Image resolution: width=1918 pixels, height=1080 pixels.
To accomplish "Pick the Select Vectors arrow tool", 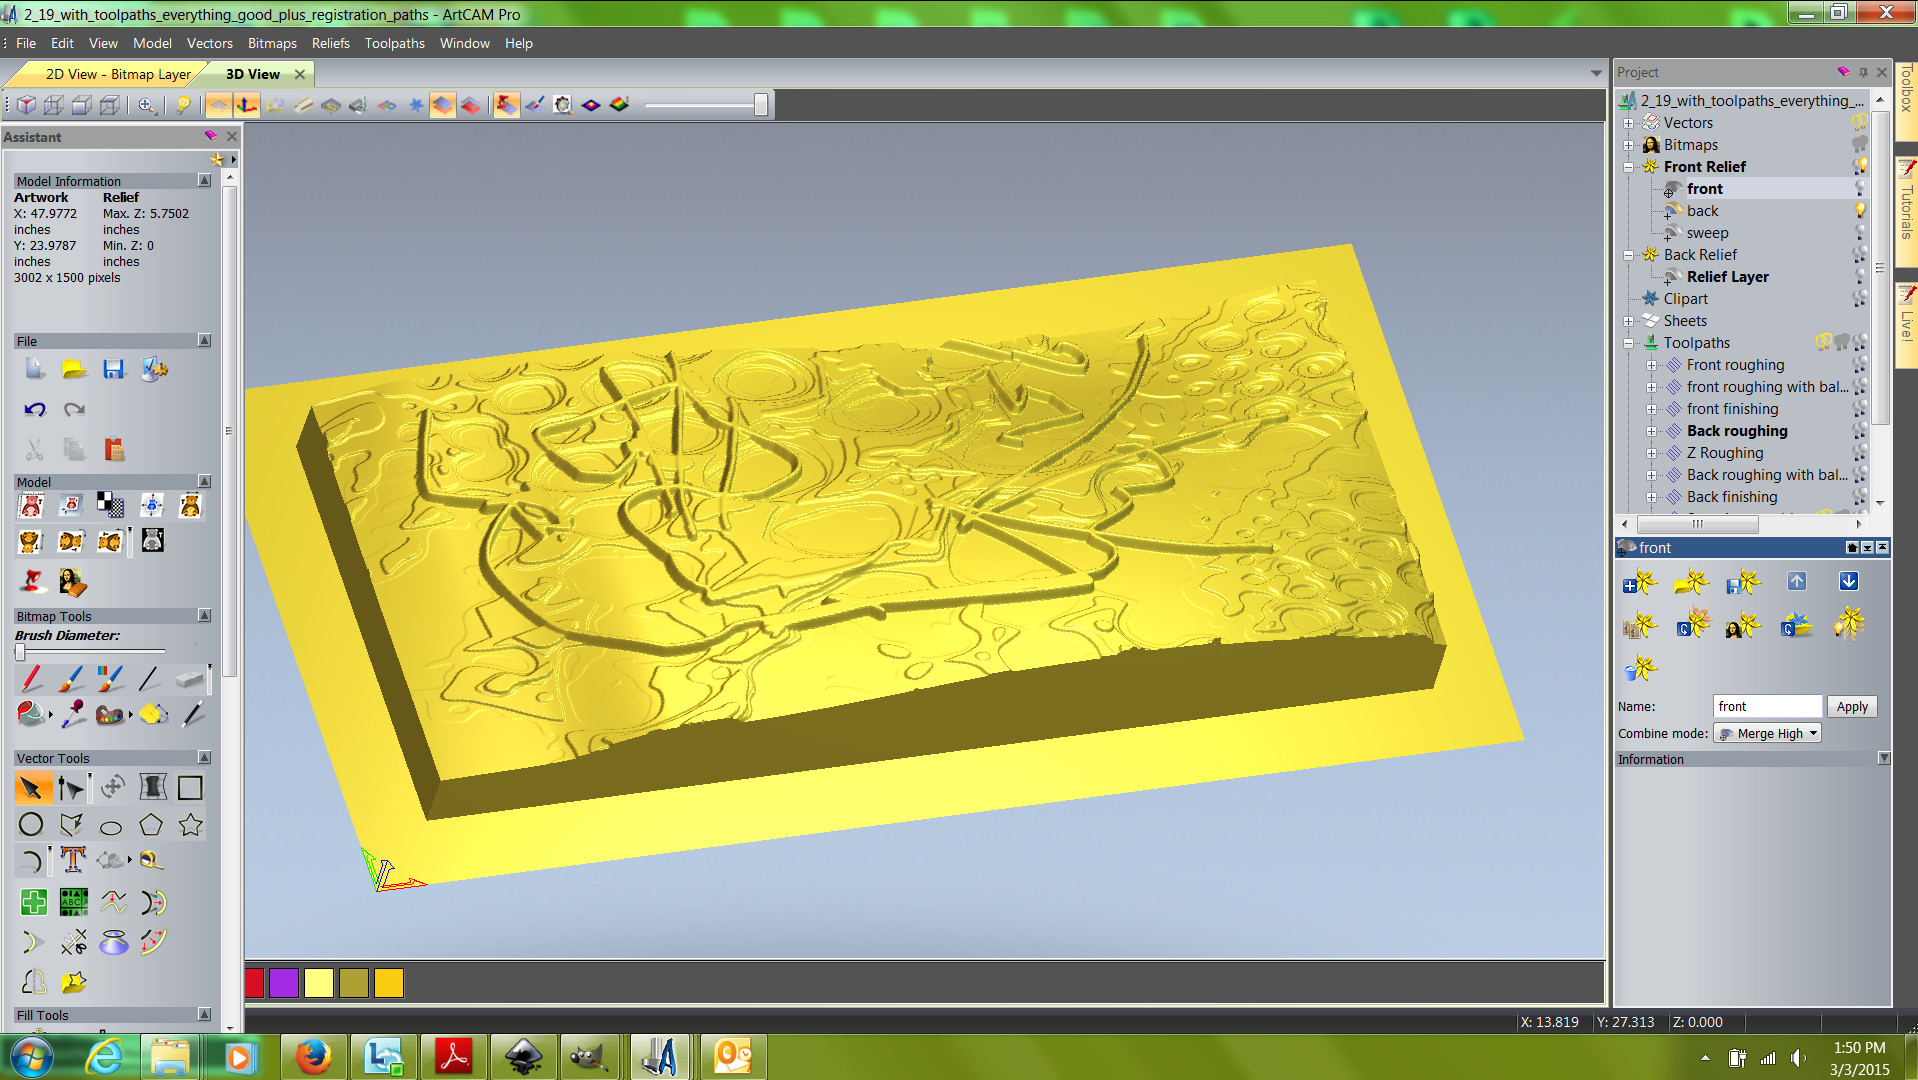I will tap(31, 788).
